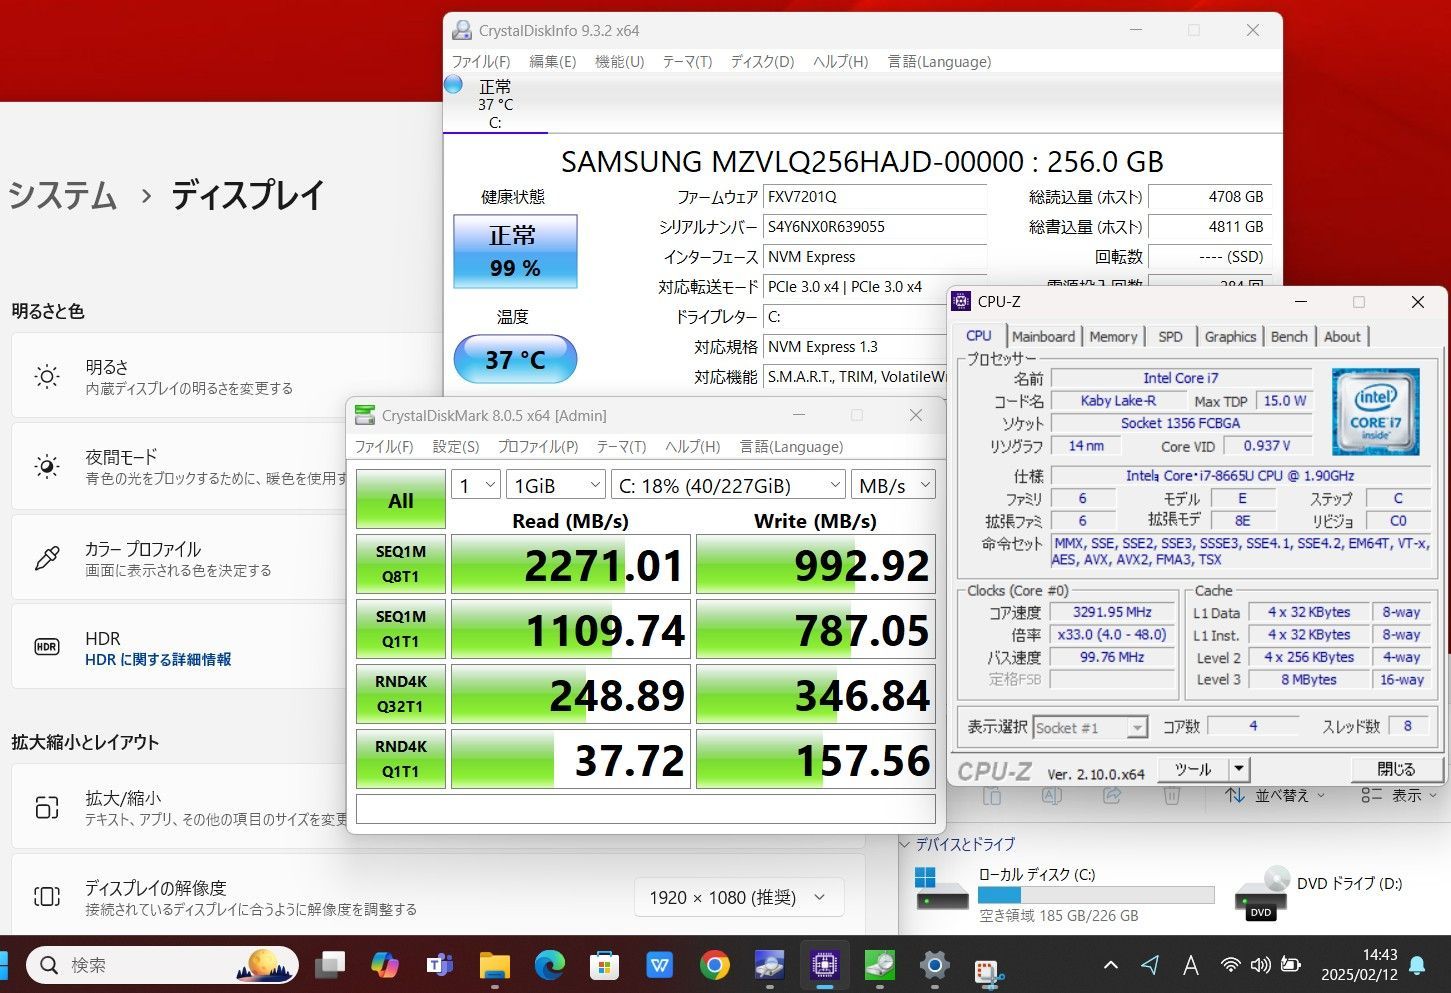Click the 37 °C temperature indicator button
The image size is (1451, 993).
tap(515, 359)
